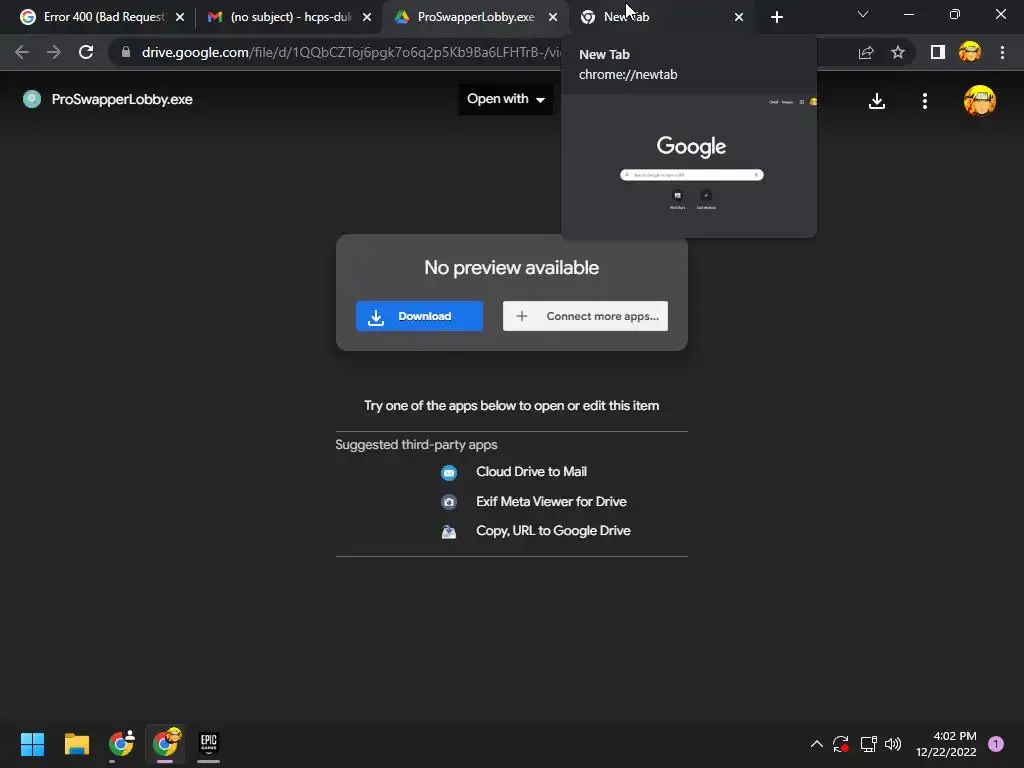Click the browser back arrow

22,52
